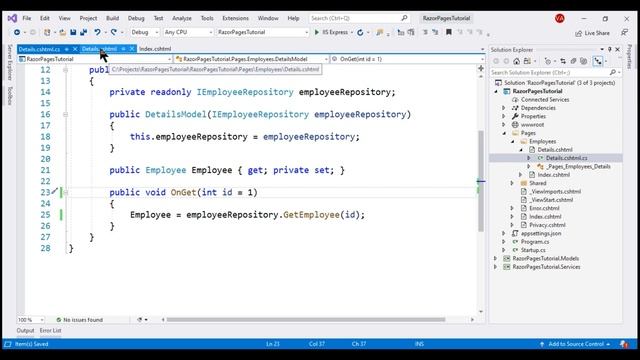Toggle pin on Details.cshtml.cs tab
The height and width of the screenshot is (360, 640).
coord(67,49)
